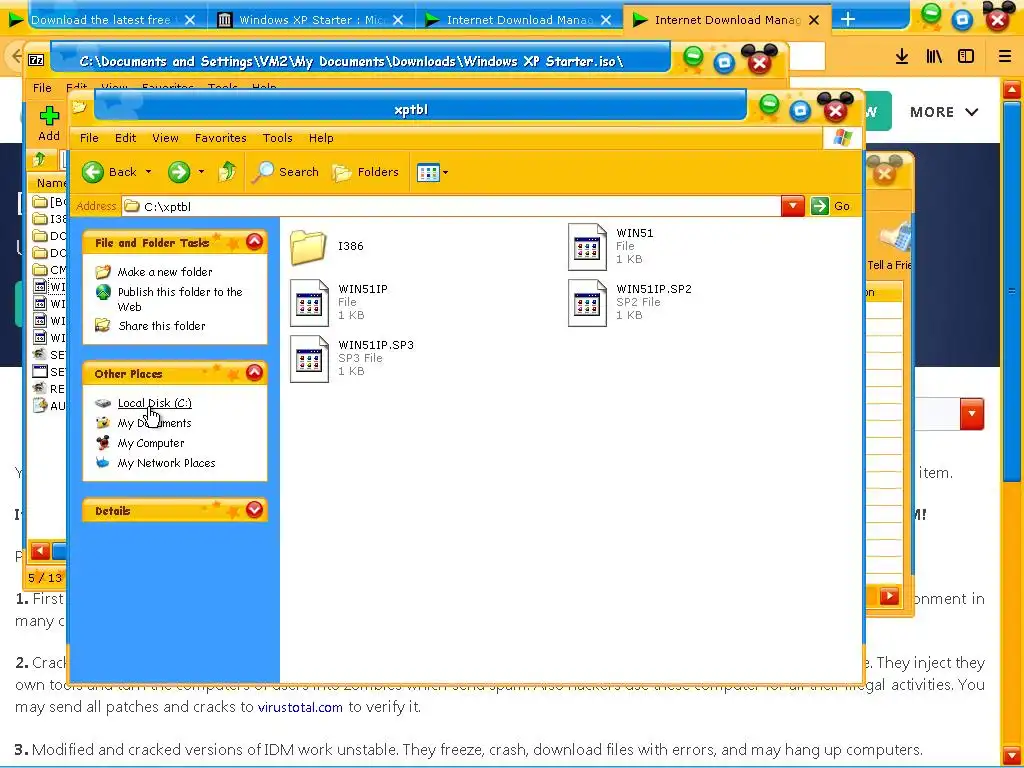The image size is (1024, 768).
Task: Open the Forward history dropdown arrow
Action: [x=201, y=172]
